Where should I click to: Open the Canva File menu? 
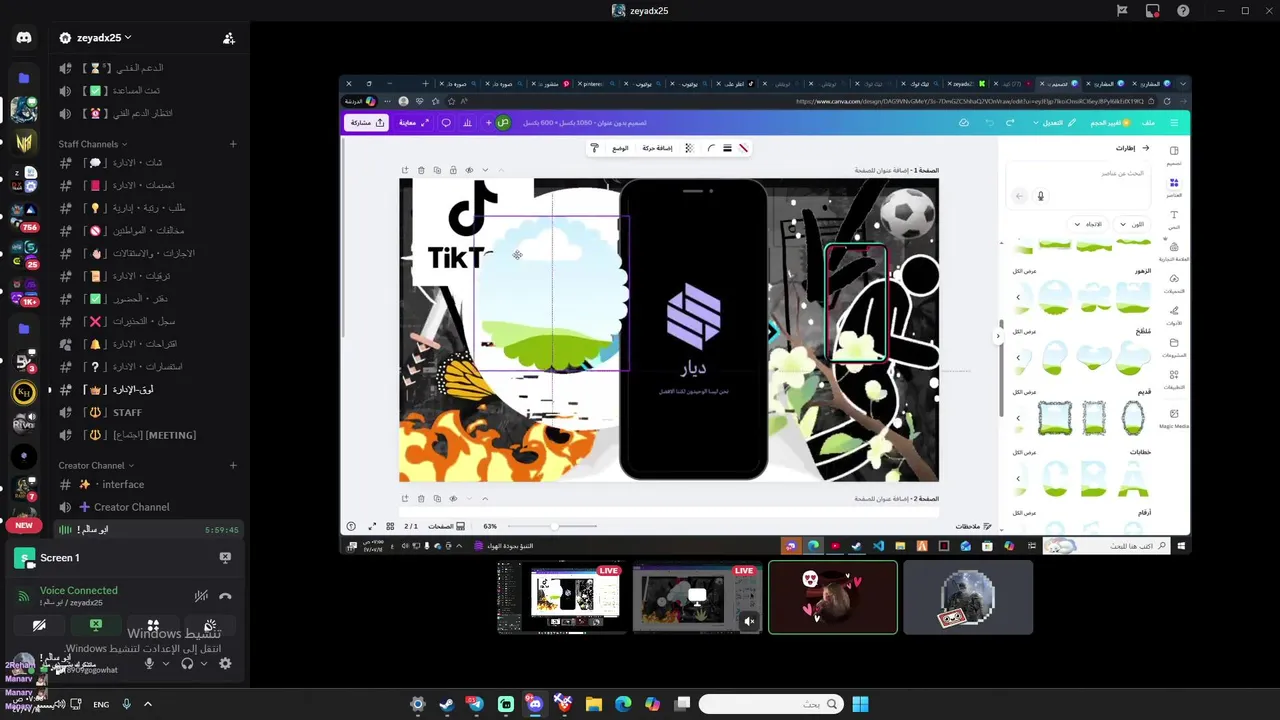tap(1148, 123)
